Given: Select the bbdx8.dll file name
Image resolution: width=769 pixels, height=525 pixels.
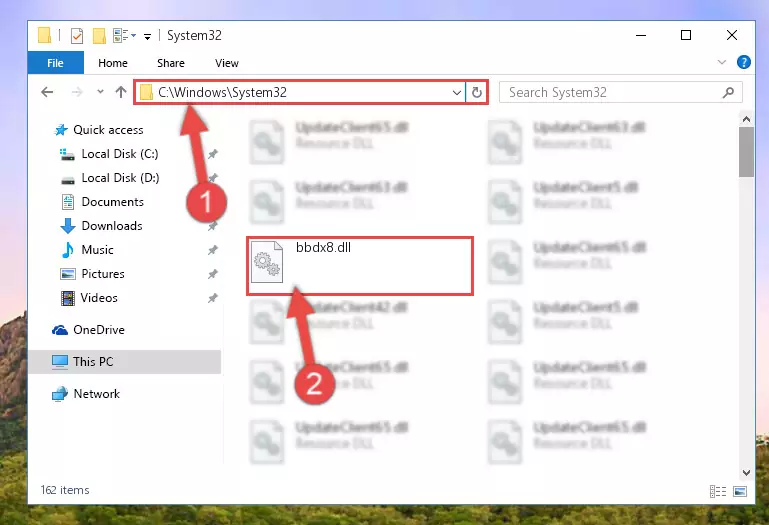Looking at the screenshot, I should tap(323, 247).
